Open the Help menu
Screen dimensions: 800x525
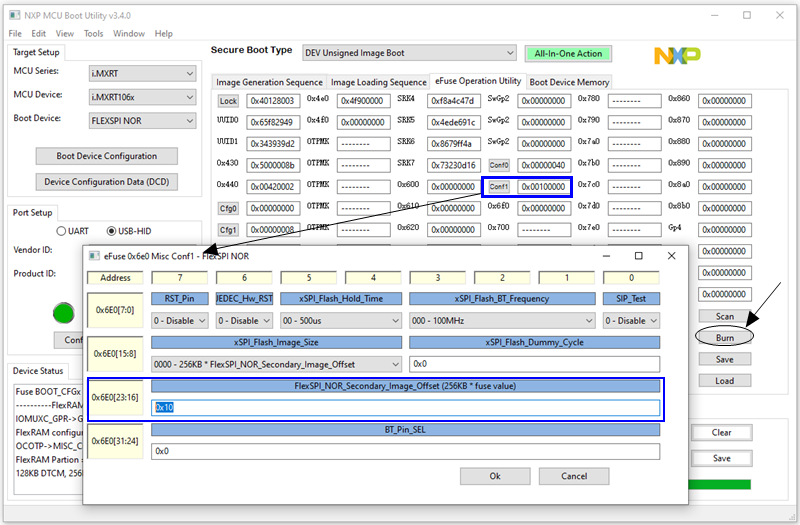tap(164, 34)
